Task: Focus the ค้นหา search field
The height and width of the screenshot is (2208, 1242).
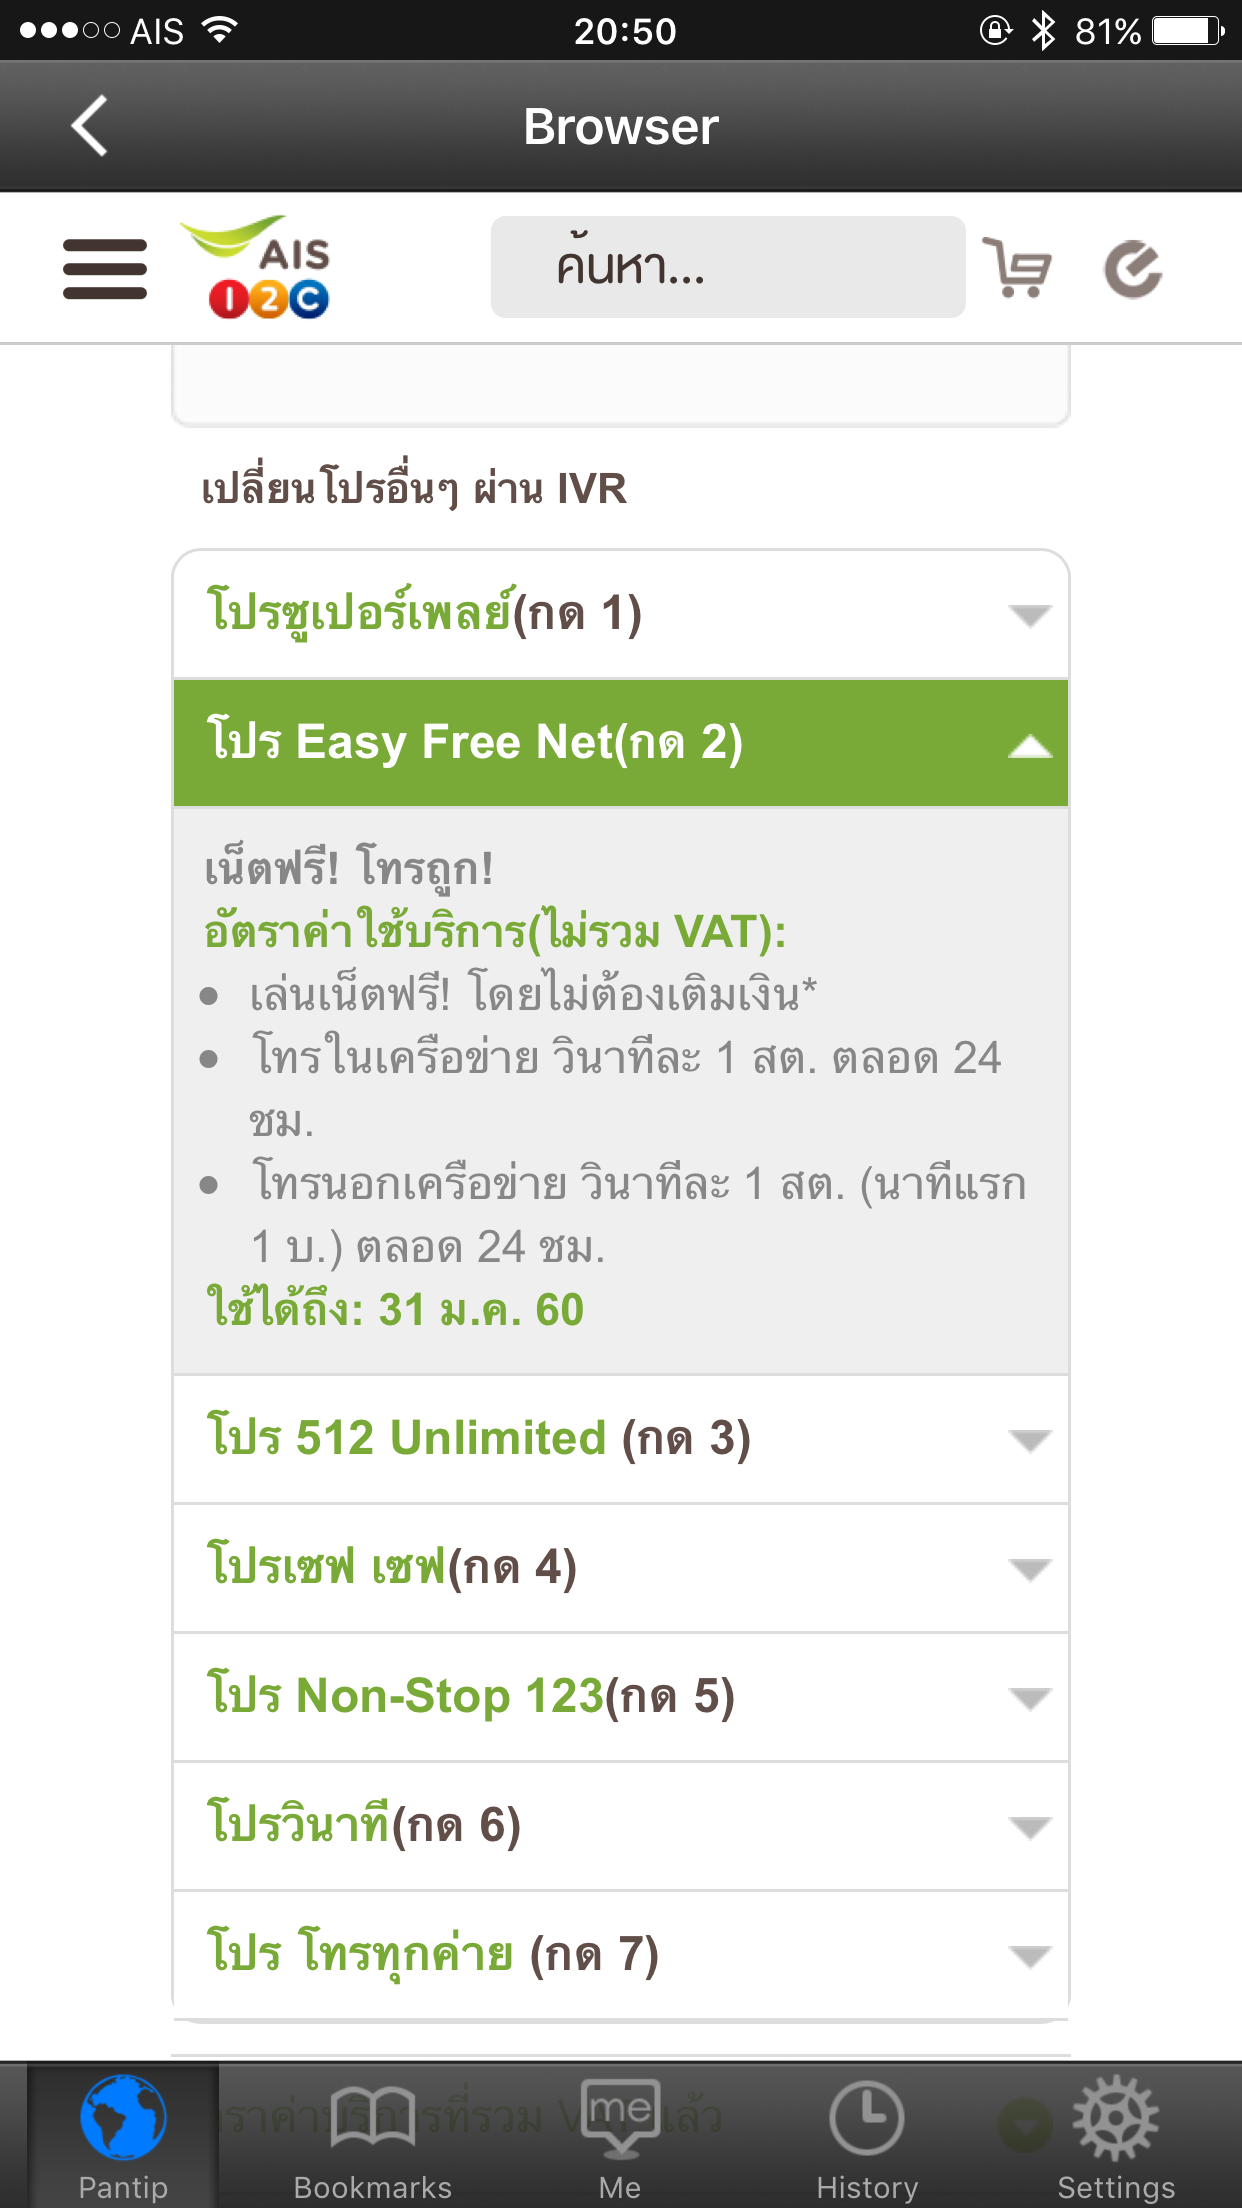Action: (727, 267)
